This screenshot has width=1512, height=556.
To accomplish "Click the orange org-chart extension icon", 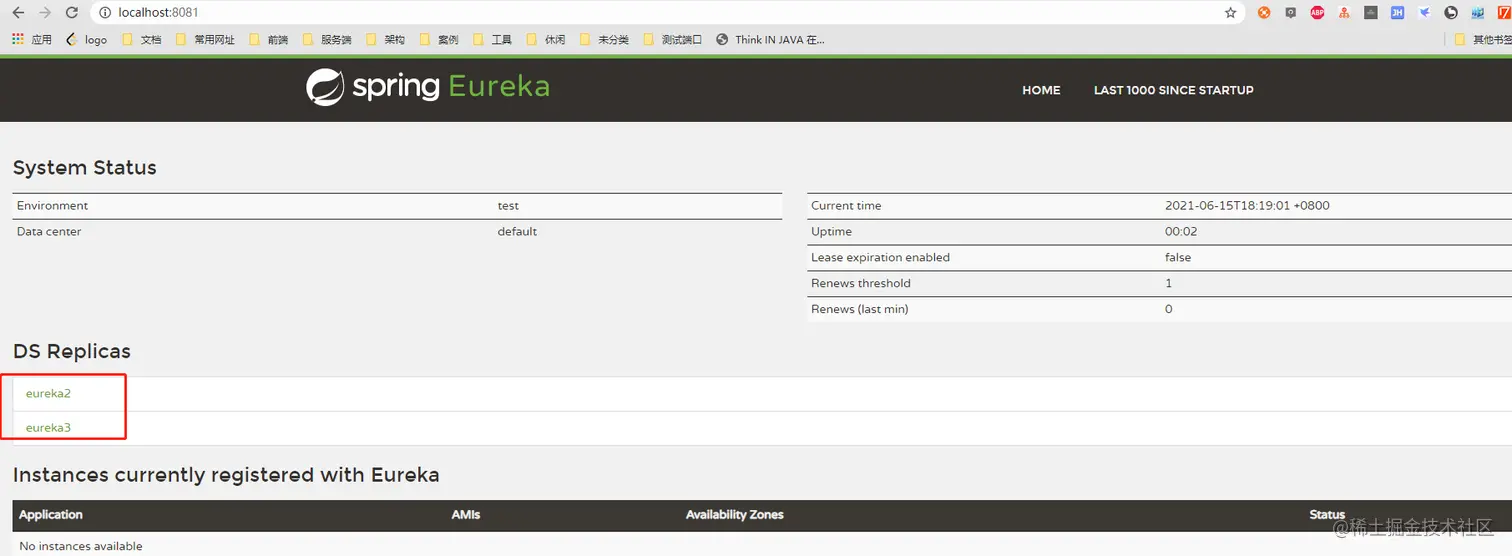I will click(1344, 13).
